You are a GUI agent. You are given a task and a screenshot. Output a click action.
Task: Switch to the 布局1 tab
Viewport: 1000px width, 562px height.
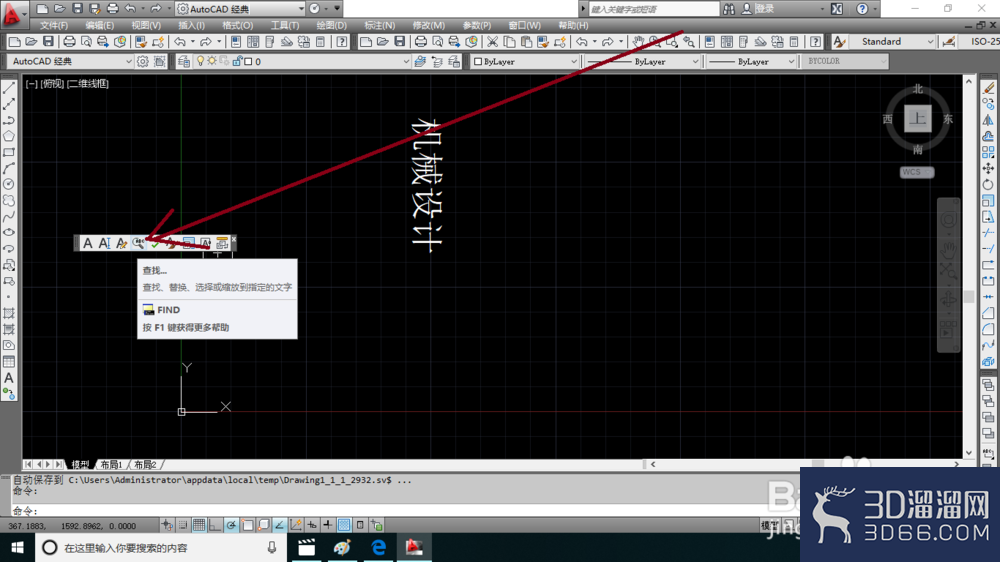(111, 464)
